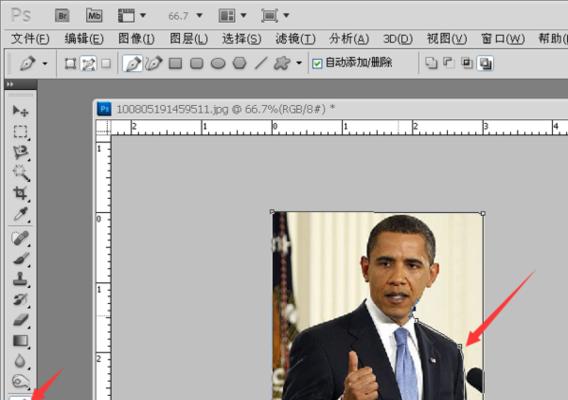Image resolution: width=568 pixels, height=400 pixels.
Task: Select the Clone Stamp tool
Action: click(x=20, y=279)
